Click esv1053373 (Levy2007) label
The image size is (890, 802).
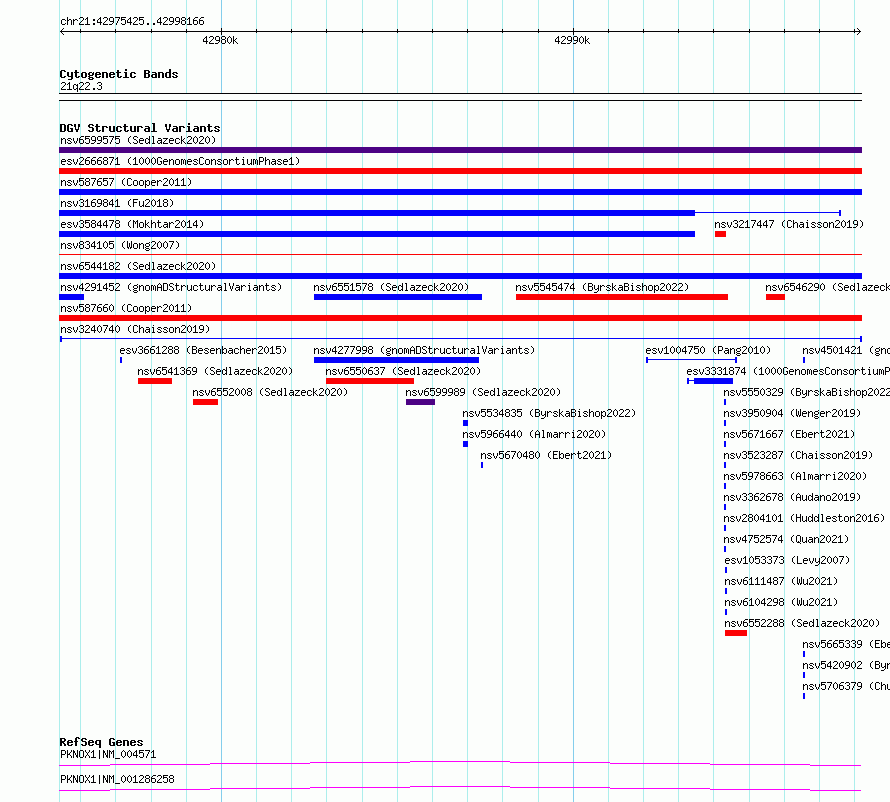click(x=787, y=560)
